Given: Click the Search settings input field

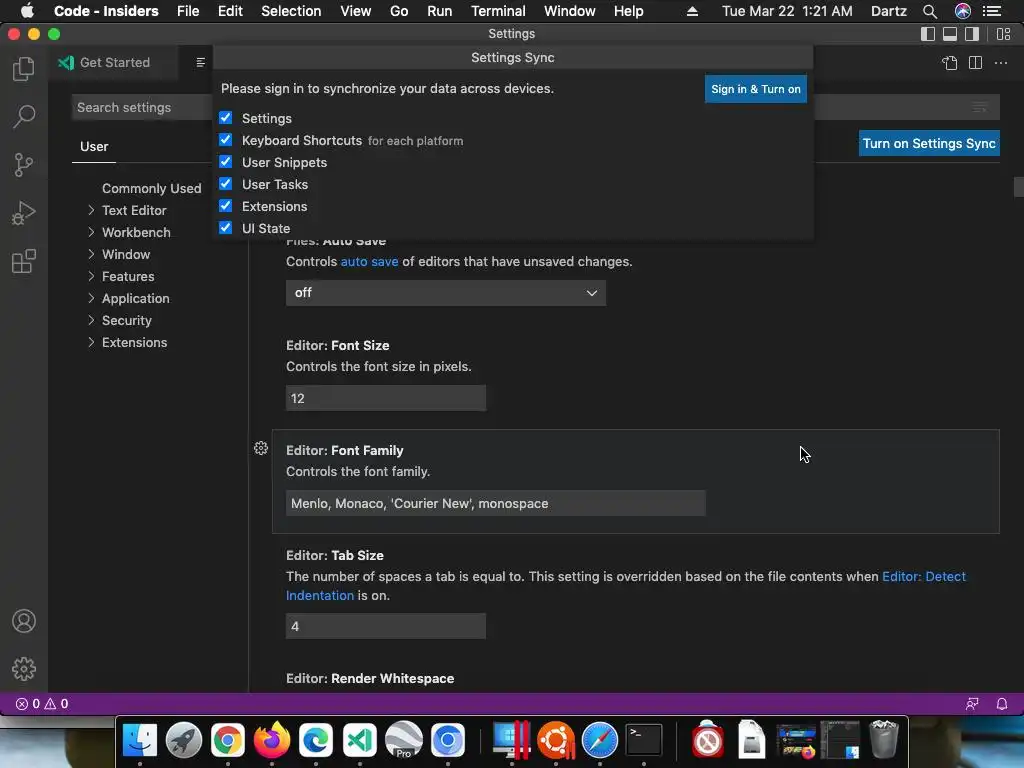Looking at the screenshot, I should click(x=142, y=107).
